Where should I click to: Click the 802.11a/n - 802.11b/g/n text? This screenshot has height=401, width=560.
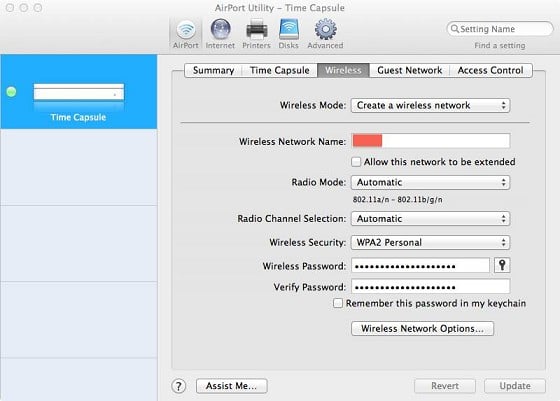click(398, 200)
